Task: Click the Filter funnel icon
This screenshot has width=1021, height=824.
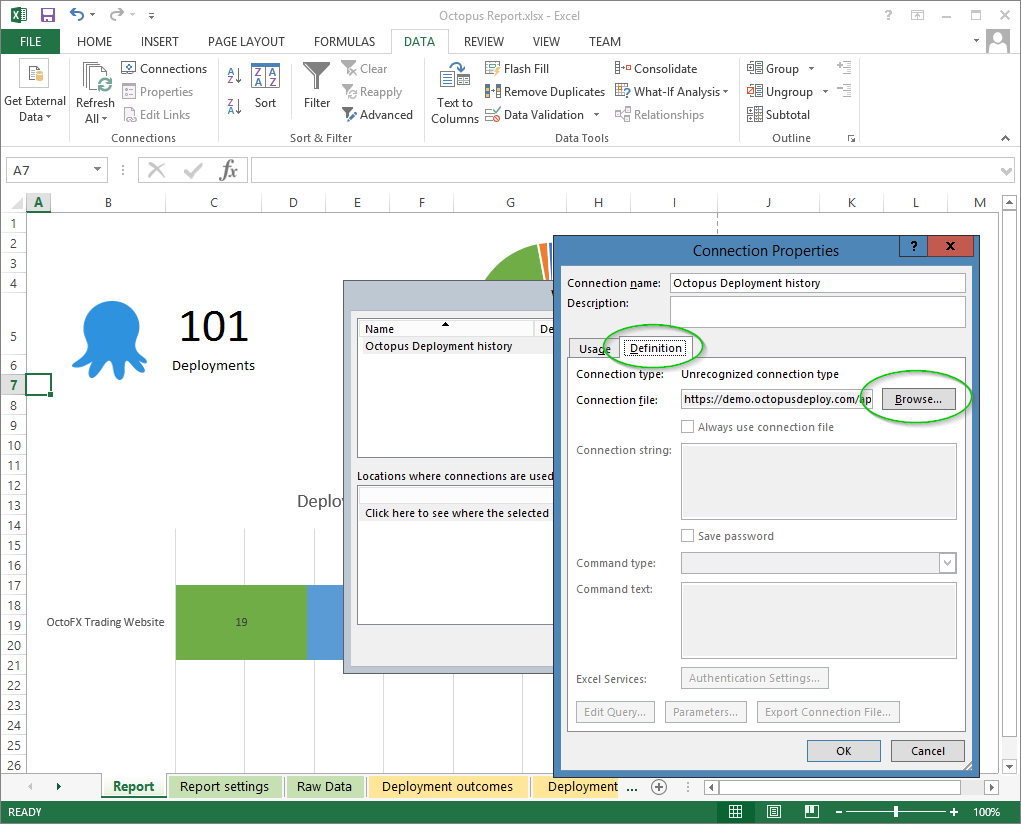Action: [316, 78]
